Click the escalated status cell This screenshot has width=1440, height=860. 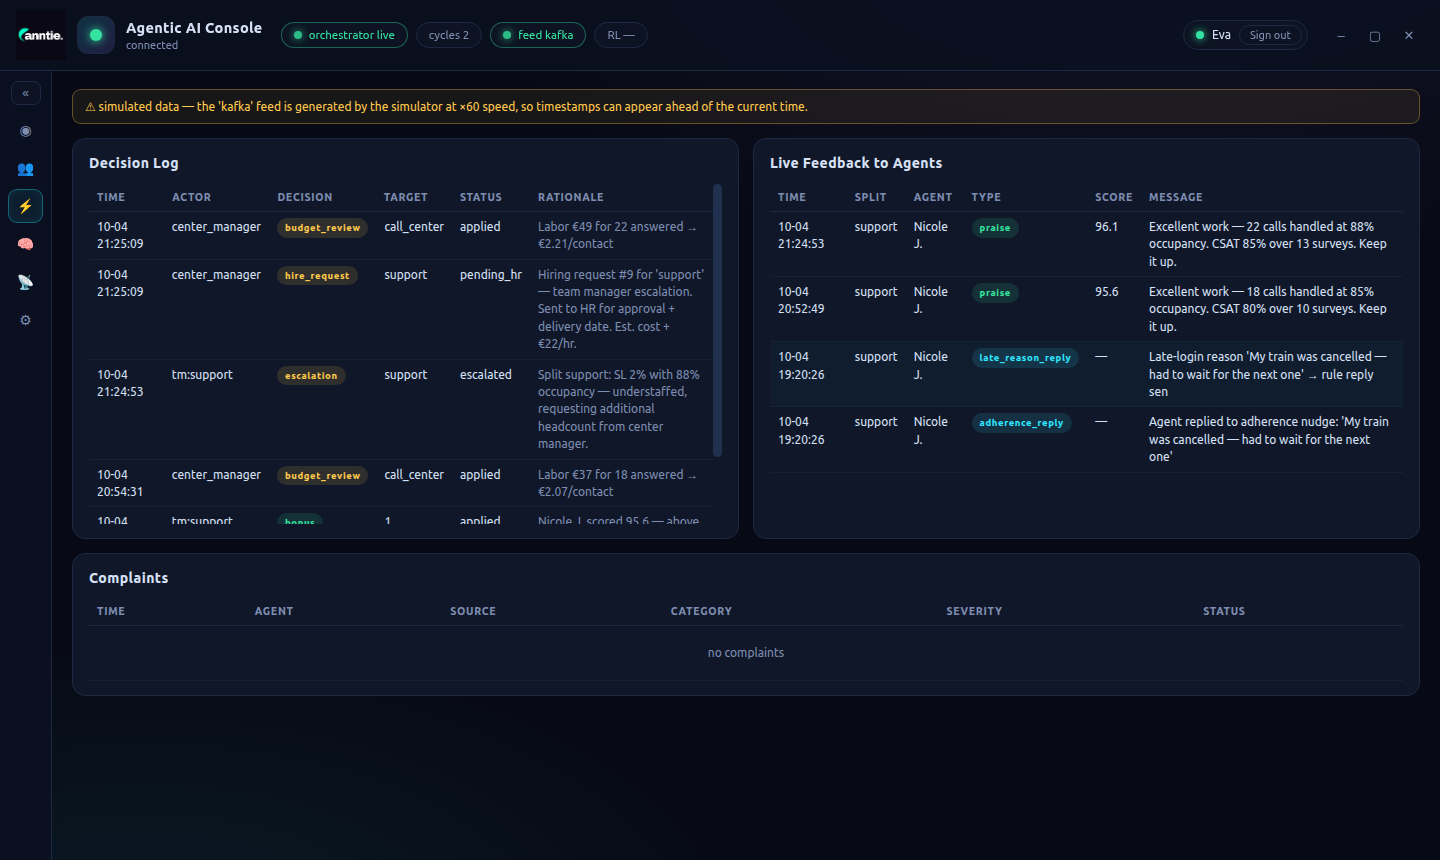click(x=486, y=375)
